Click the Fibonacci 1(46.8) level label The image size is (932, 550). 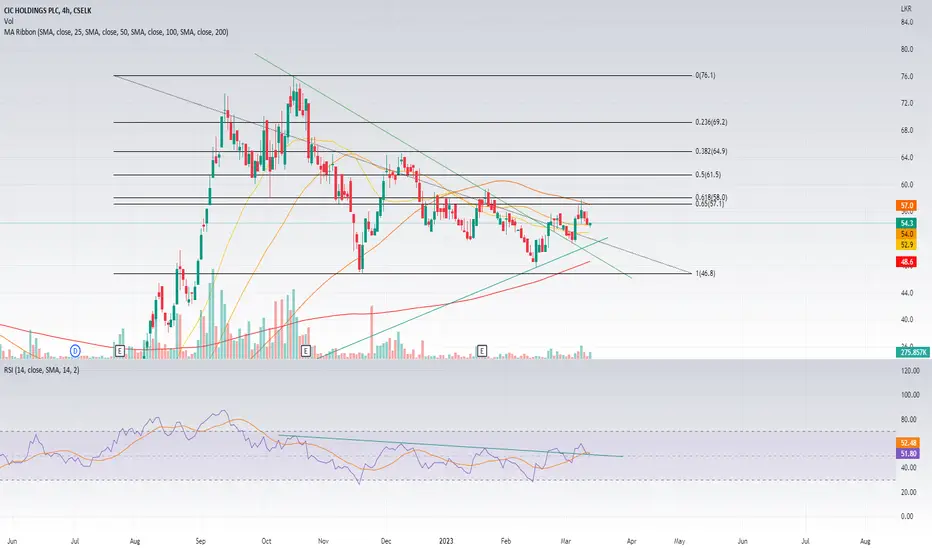tap(706, 274)
